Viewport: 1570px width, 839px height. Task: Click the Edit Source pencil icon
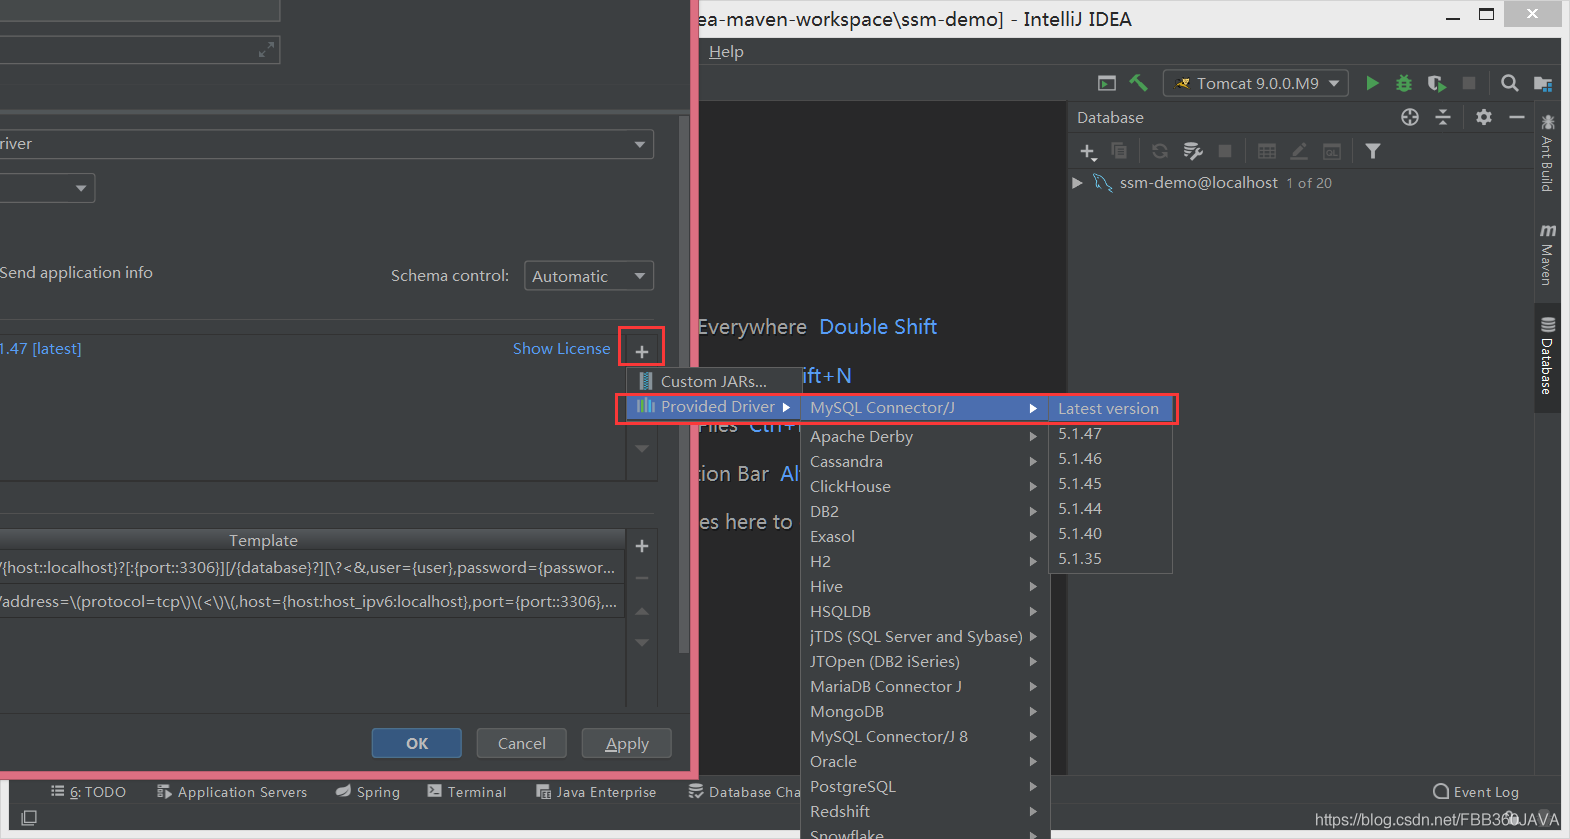tap(1299, 151)
